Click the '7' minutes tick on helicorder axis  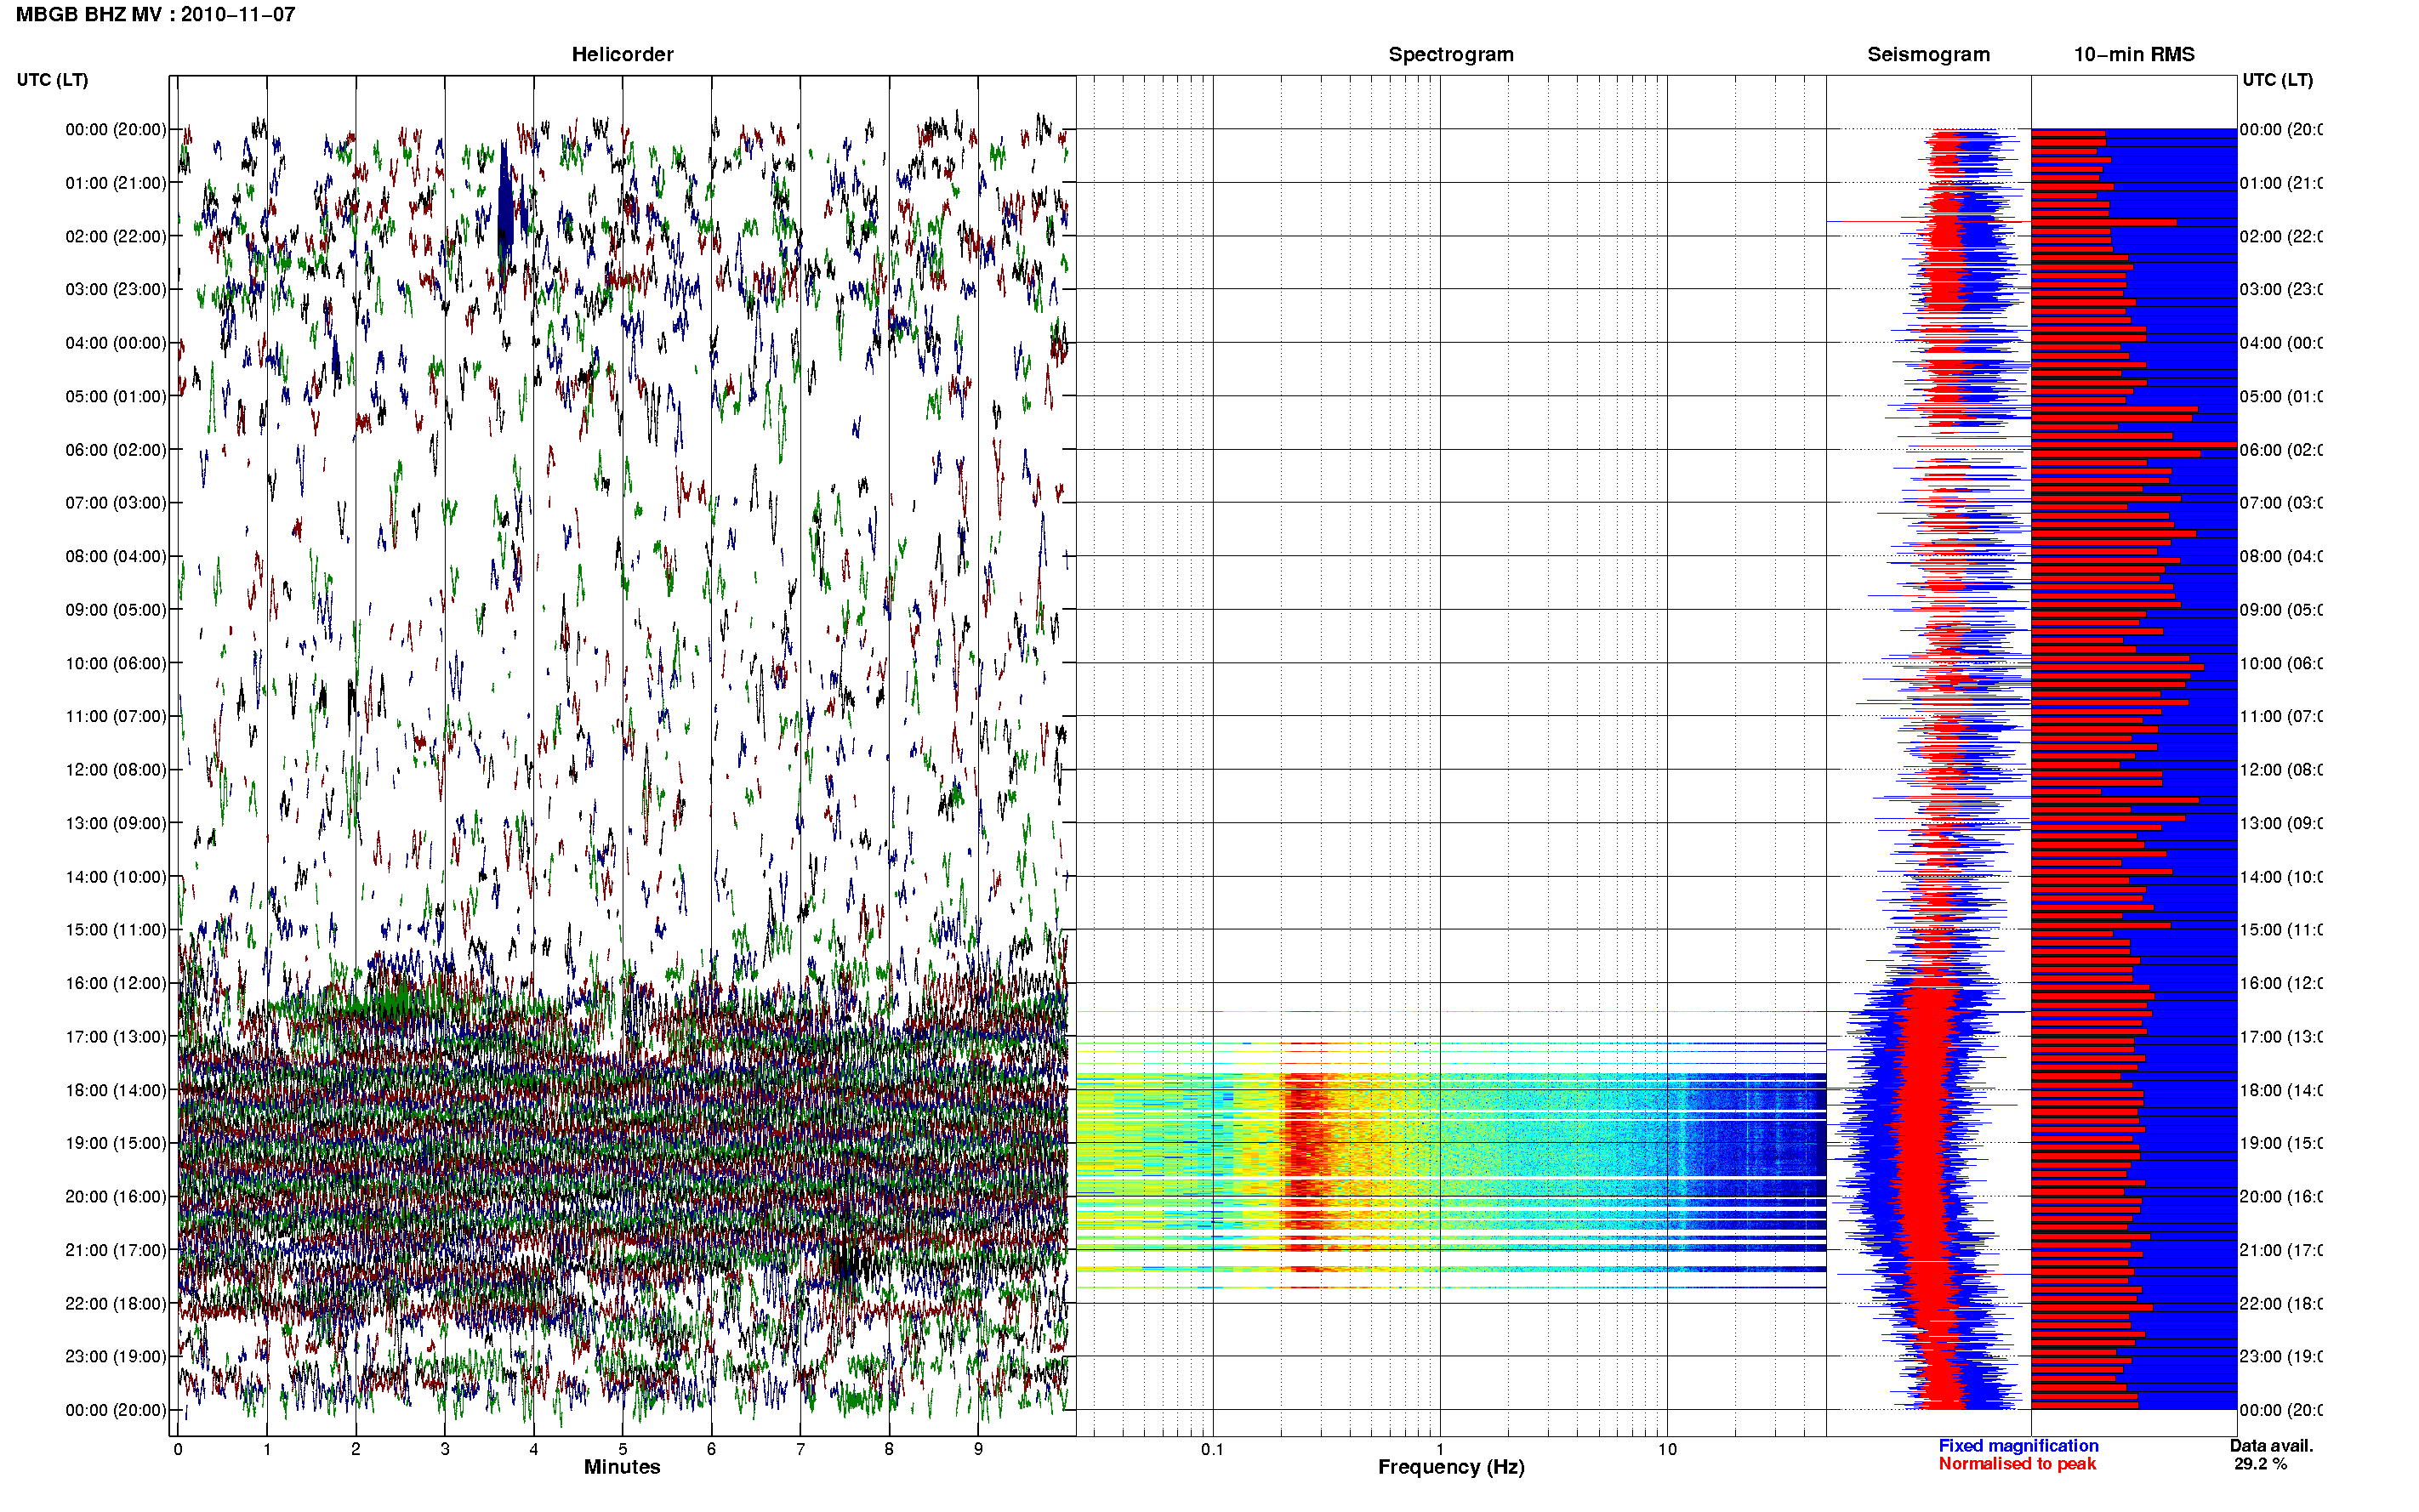click(800, 1449)
